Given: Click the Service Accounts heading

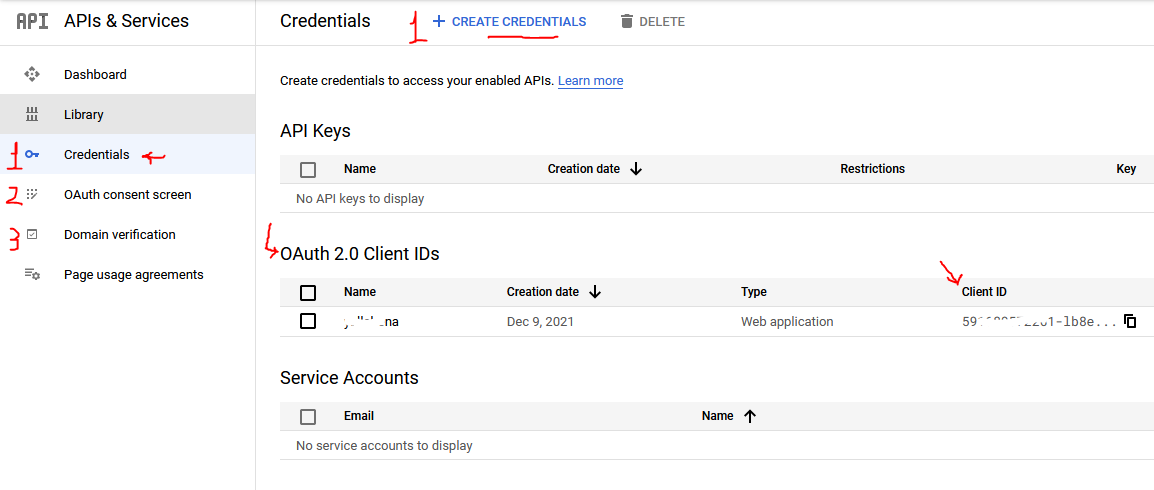Looking at the screenshot, I should click(350, 377).
